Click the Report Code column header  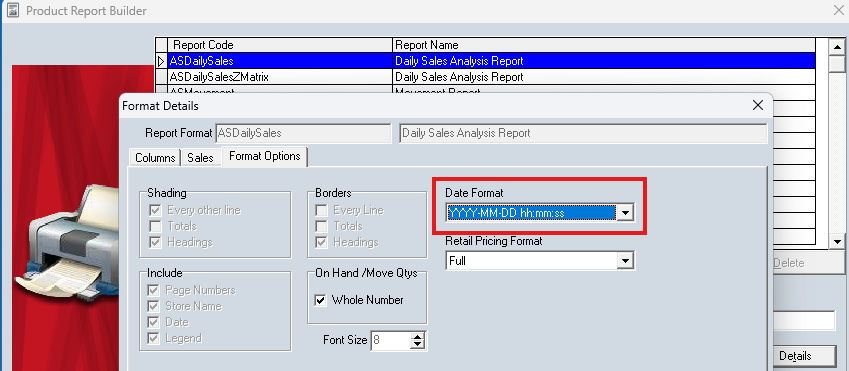(x=280, y=45)
